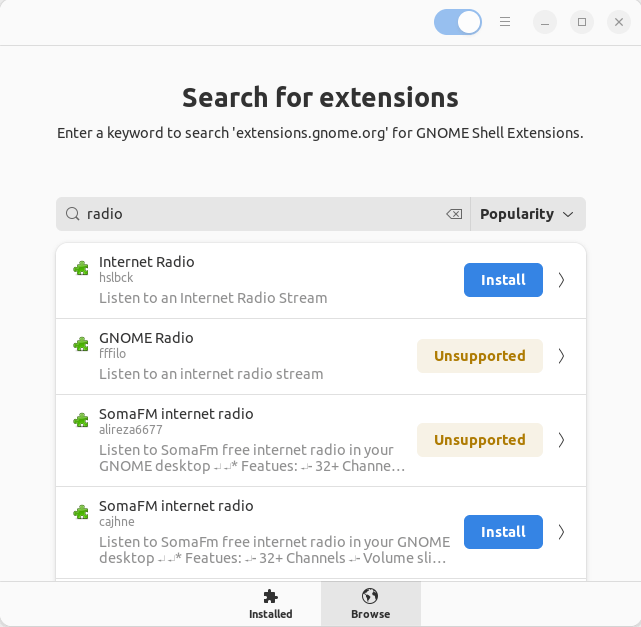Viewport: 641px width, 627px height.
Task: Install the Internet Radio extension by hslbck
Action: pos(503,280)
